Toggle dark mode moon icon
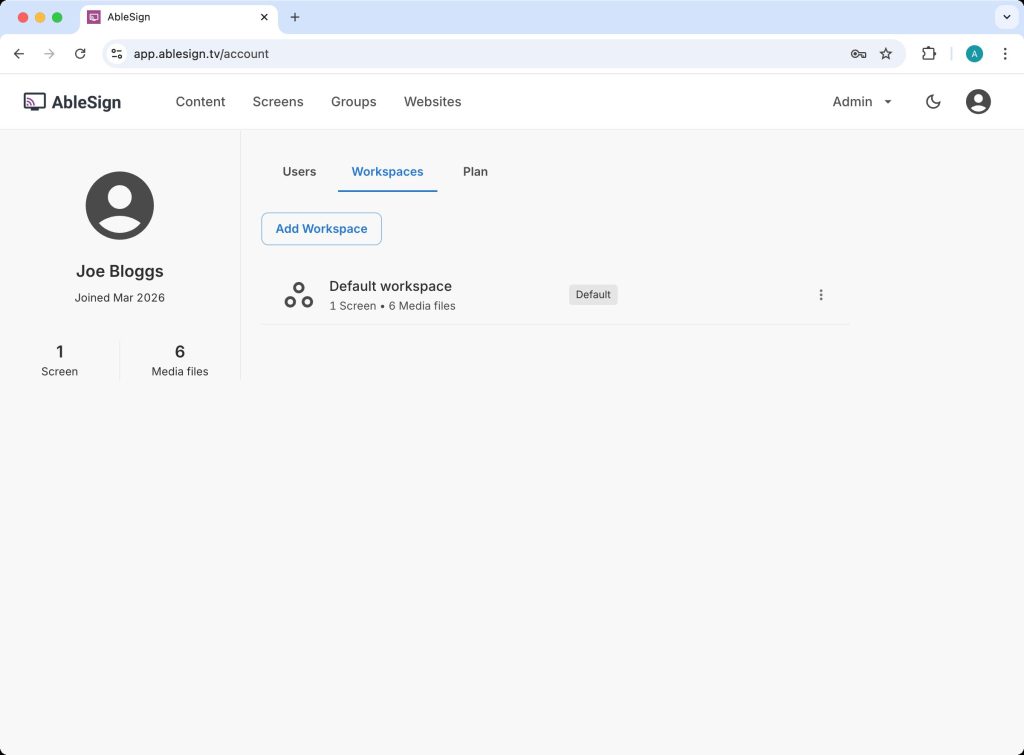Screen dimensions: 1024x755 933,101
